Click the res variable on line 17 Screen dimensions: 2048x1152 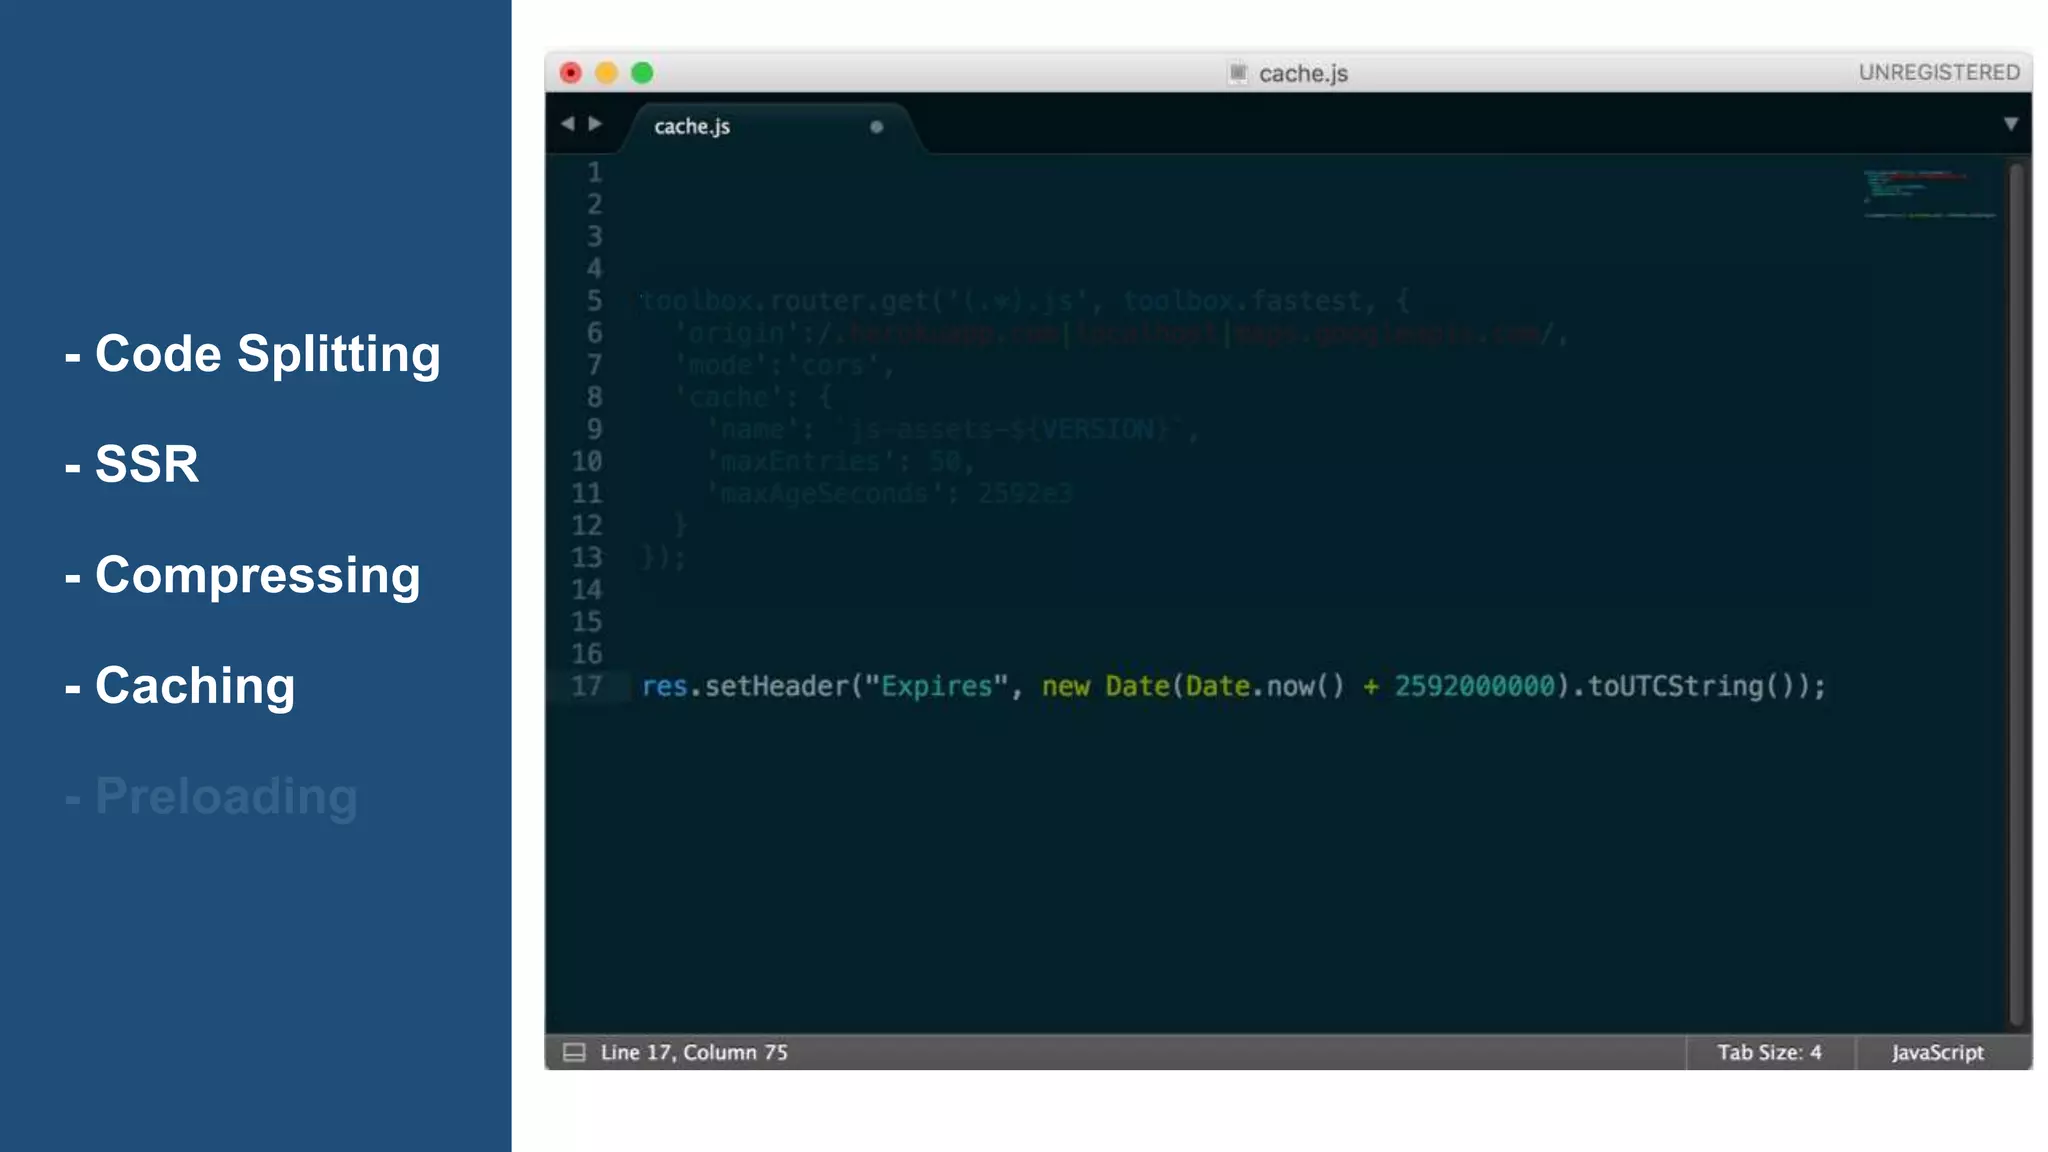pyautogui.click(x=664, y=686)
